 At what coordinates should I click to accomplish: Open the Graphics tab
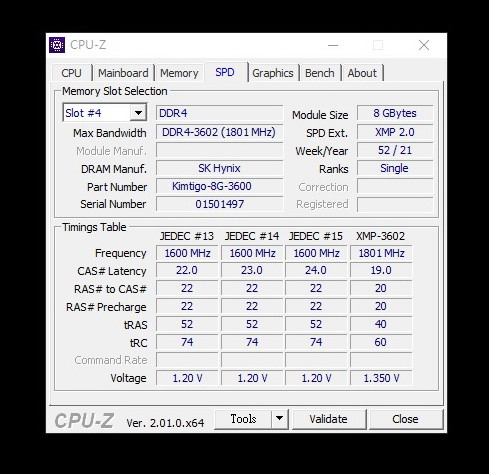click(x=273, y=73)
